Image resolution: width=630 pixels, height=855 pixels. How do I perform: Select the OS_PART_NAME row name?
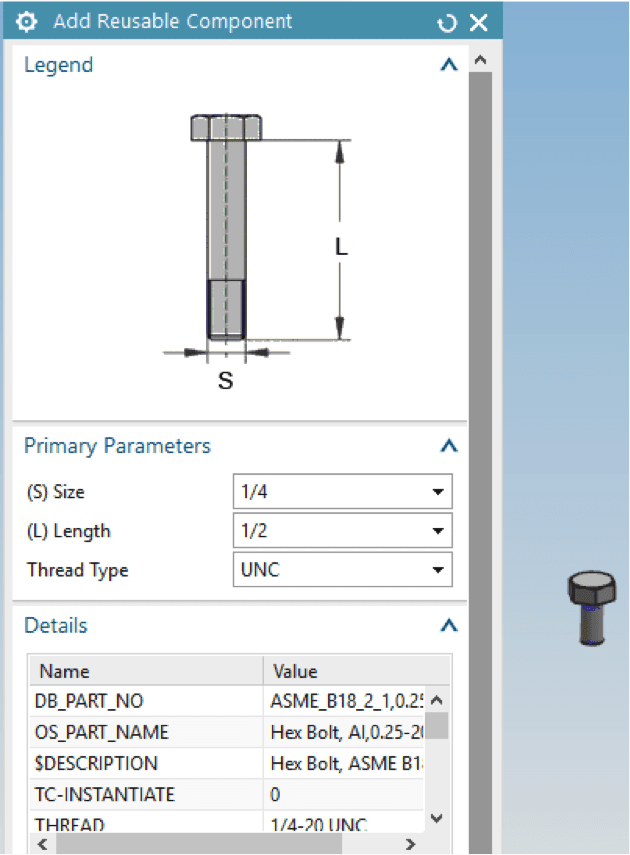(x=101, y=732)
